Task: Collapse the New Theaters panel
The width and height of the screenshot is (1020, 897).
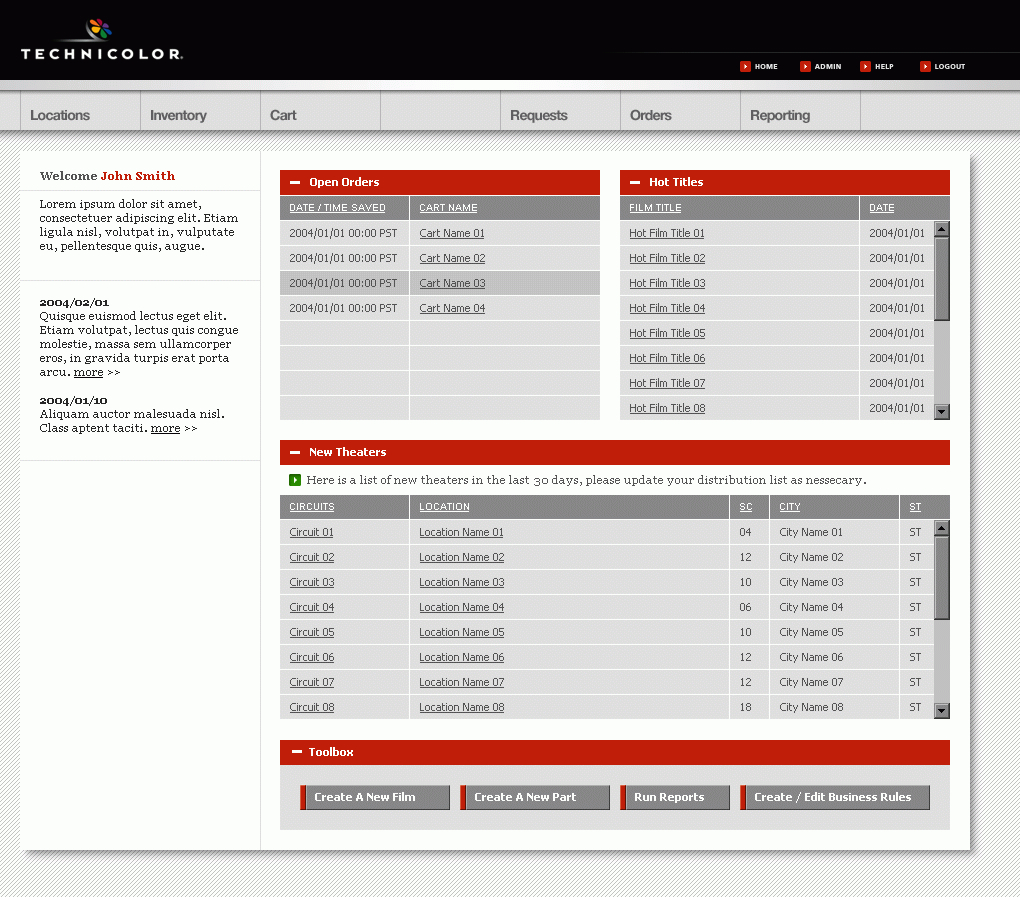Action: pos(295,453)
